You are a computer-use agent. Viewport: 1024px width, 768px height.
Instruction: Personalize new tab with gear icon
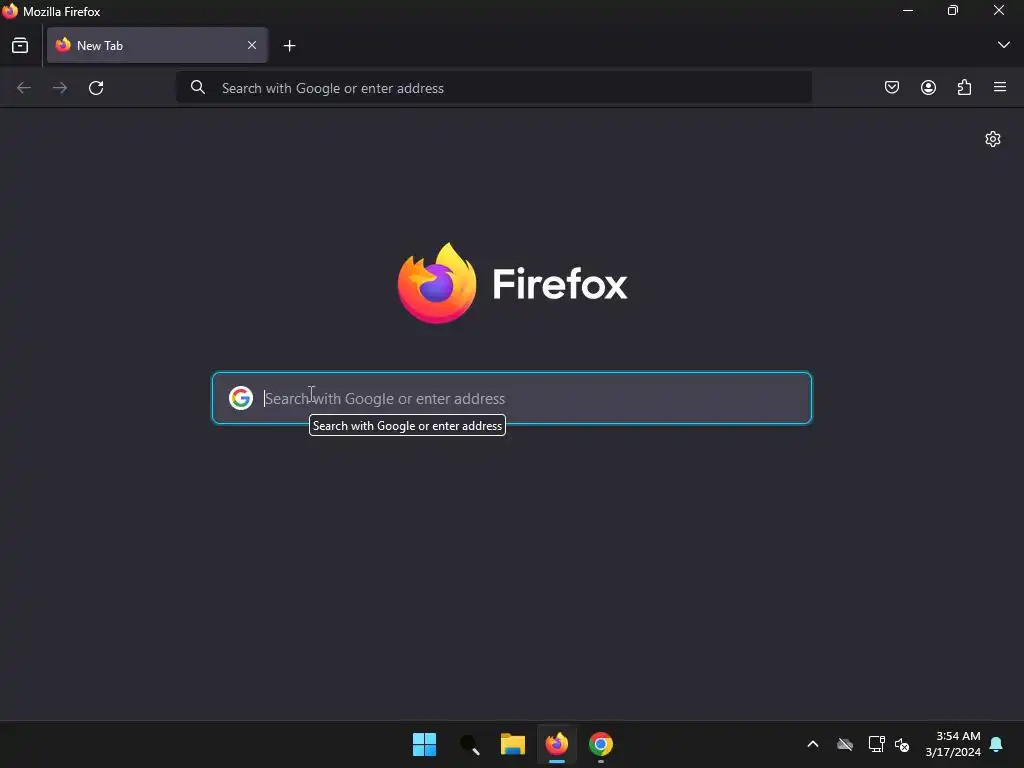pyautogui.click(x=993, y=139)
